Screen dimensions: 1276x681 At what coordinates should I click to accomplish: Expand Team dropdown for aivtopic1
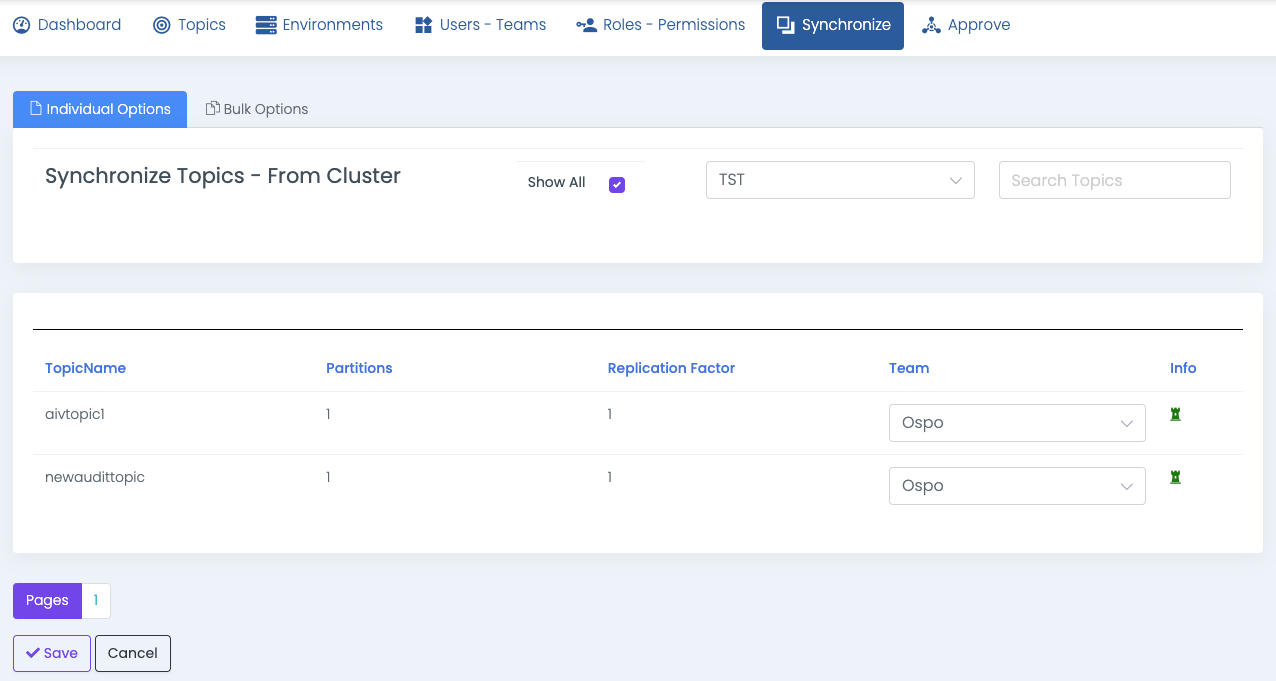tap(1017, 423)
